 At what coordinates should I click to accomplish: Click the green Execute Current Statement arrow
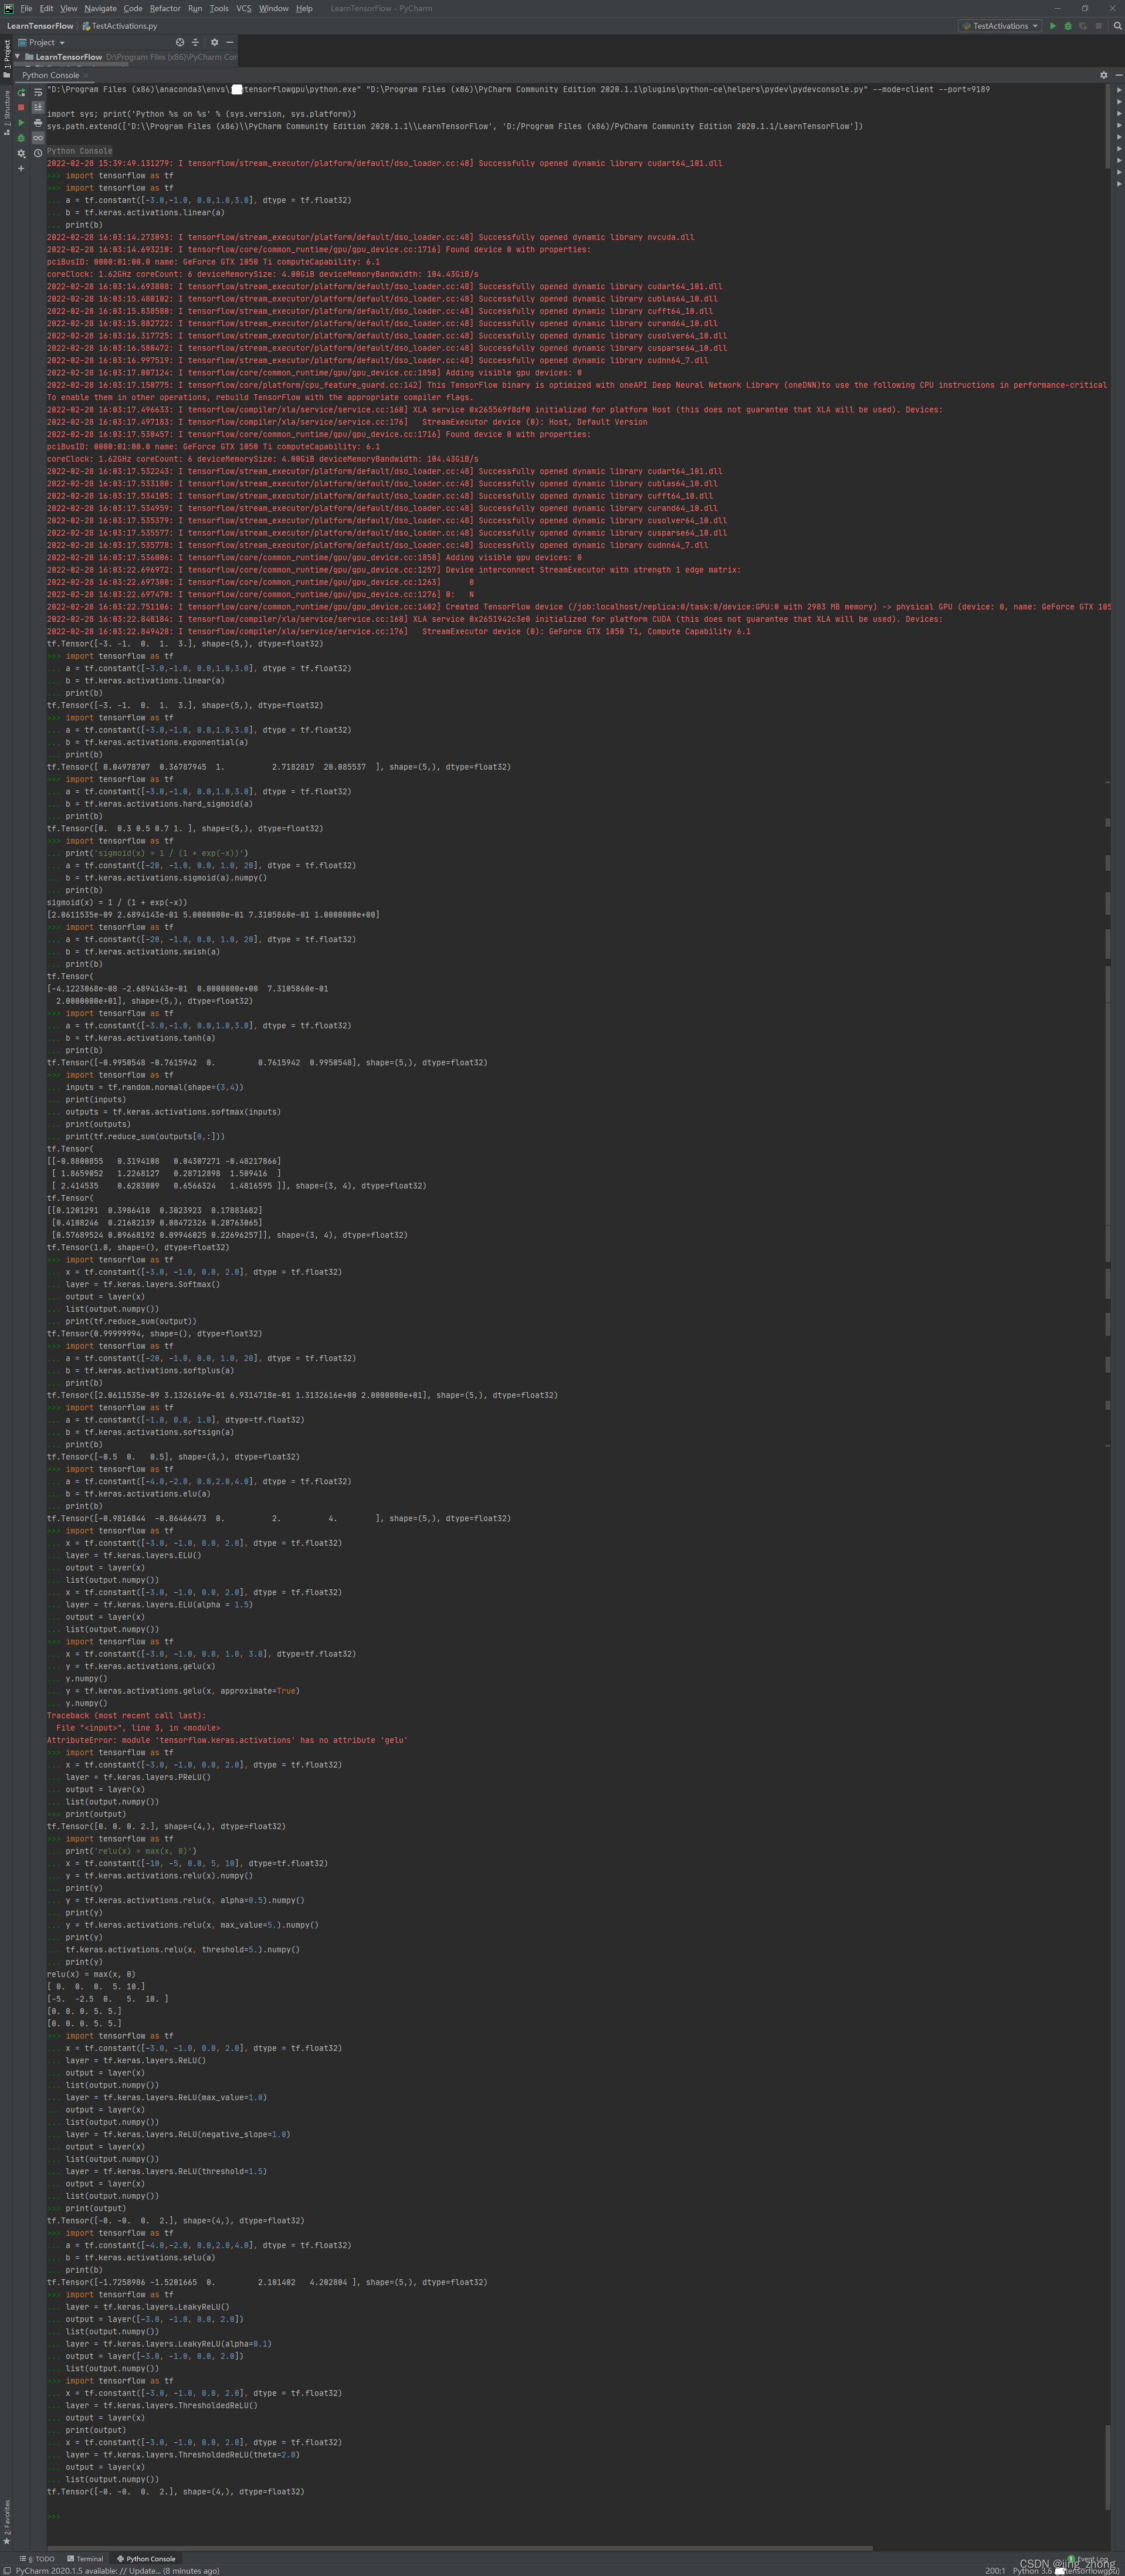click(21, 123)
